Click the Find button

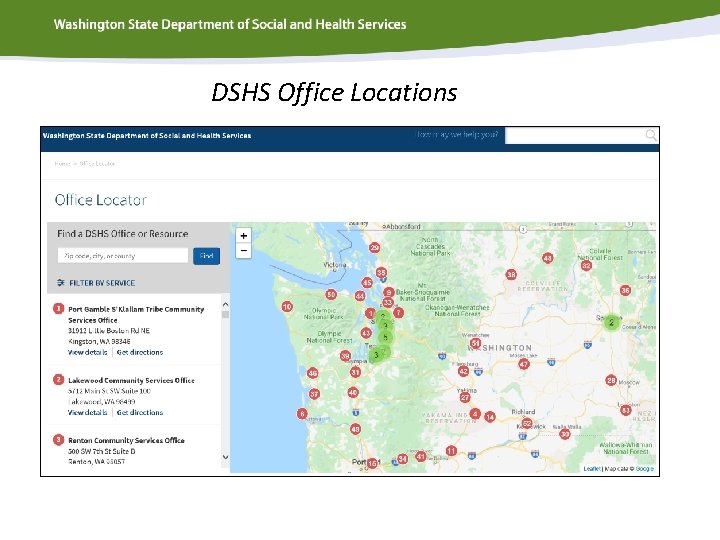pyautogui.click(x=206, y=256)
